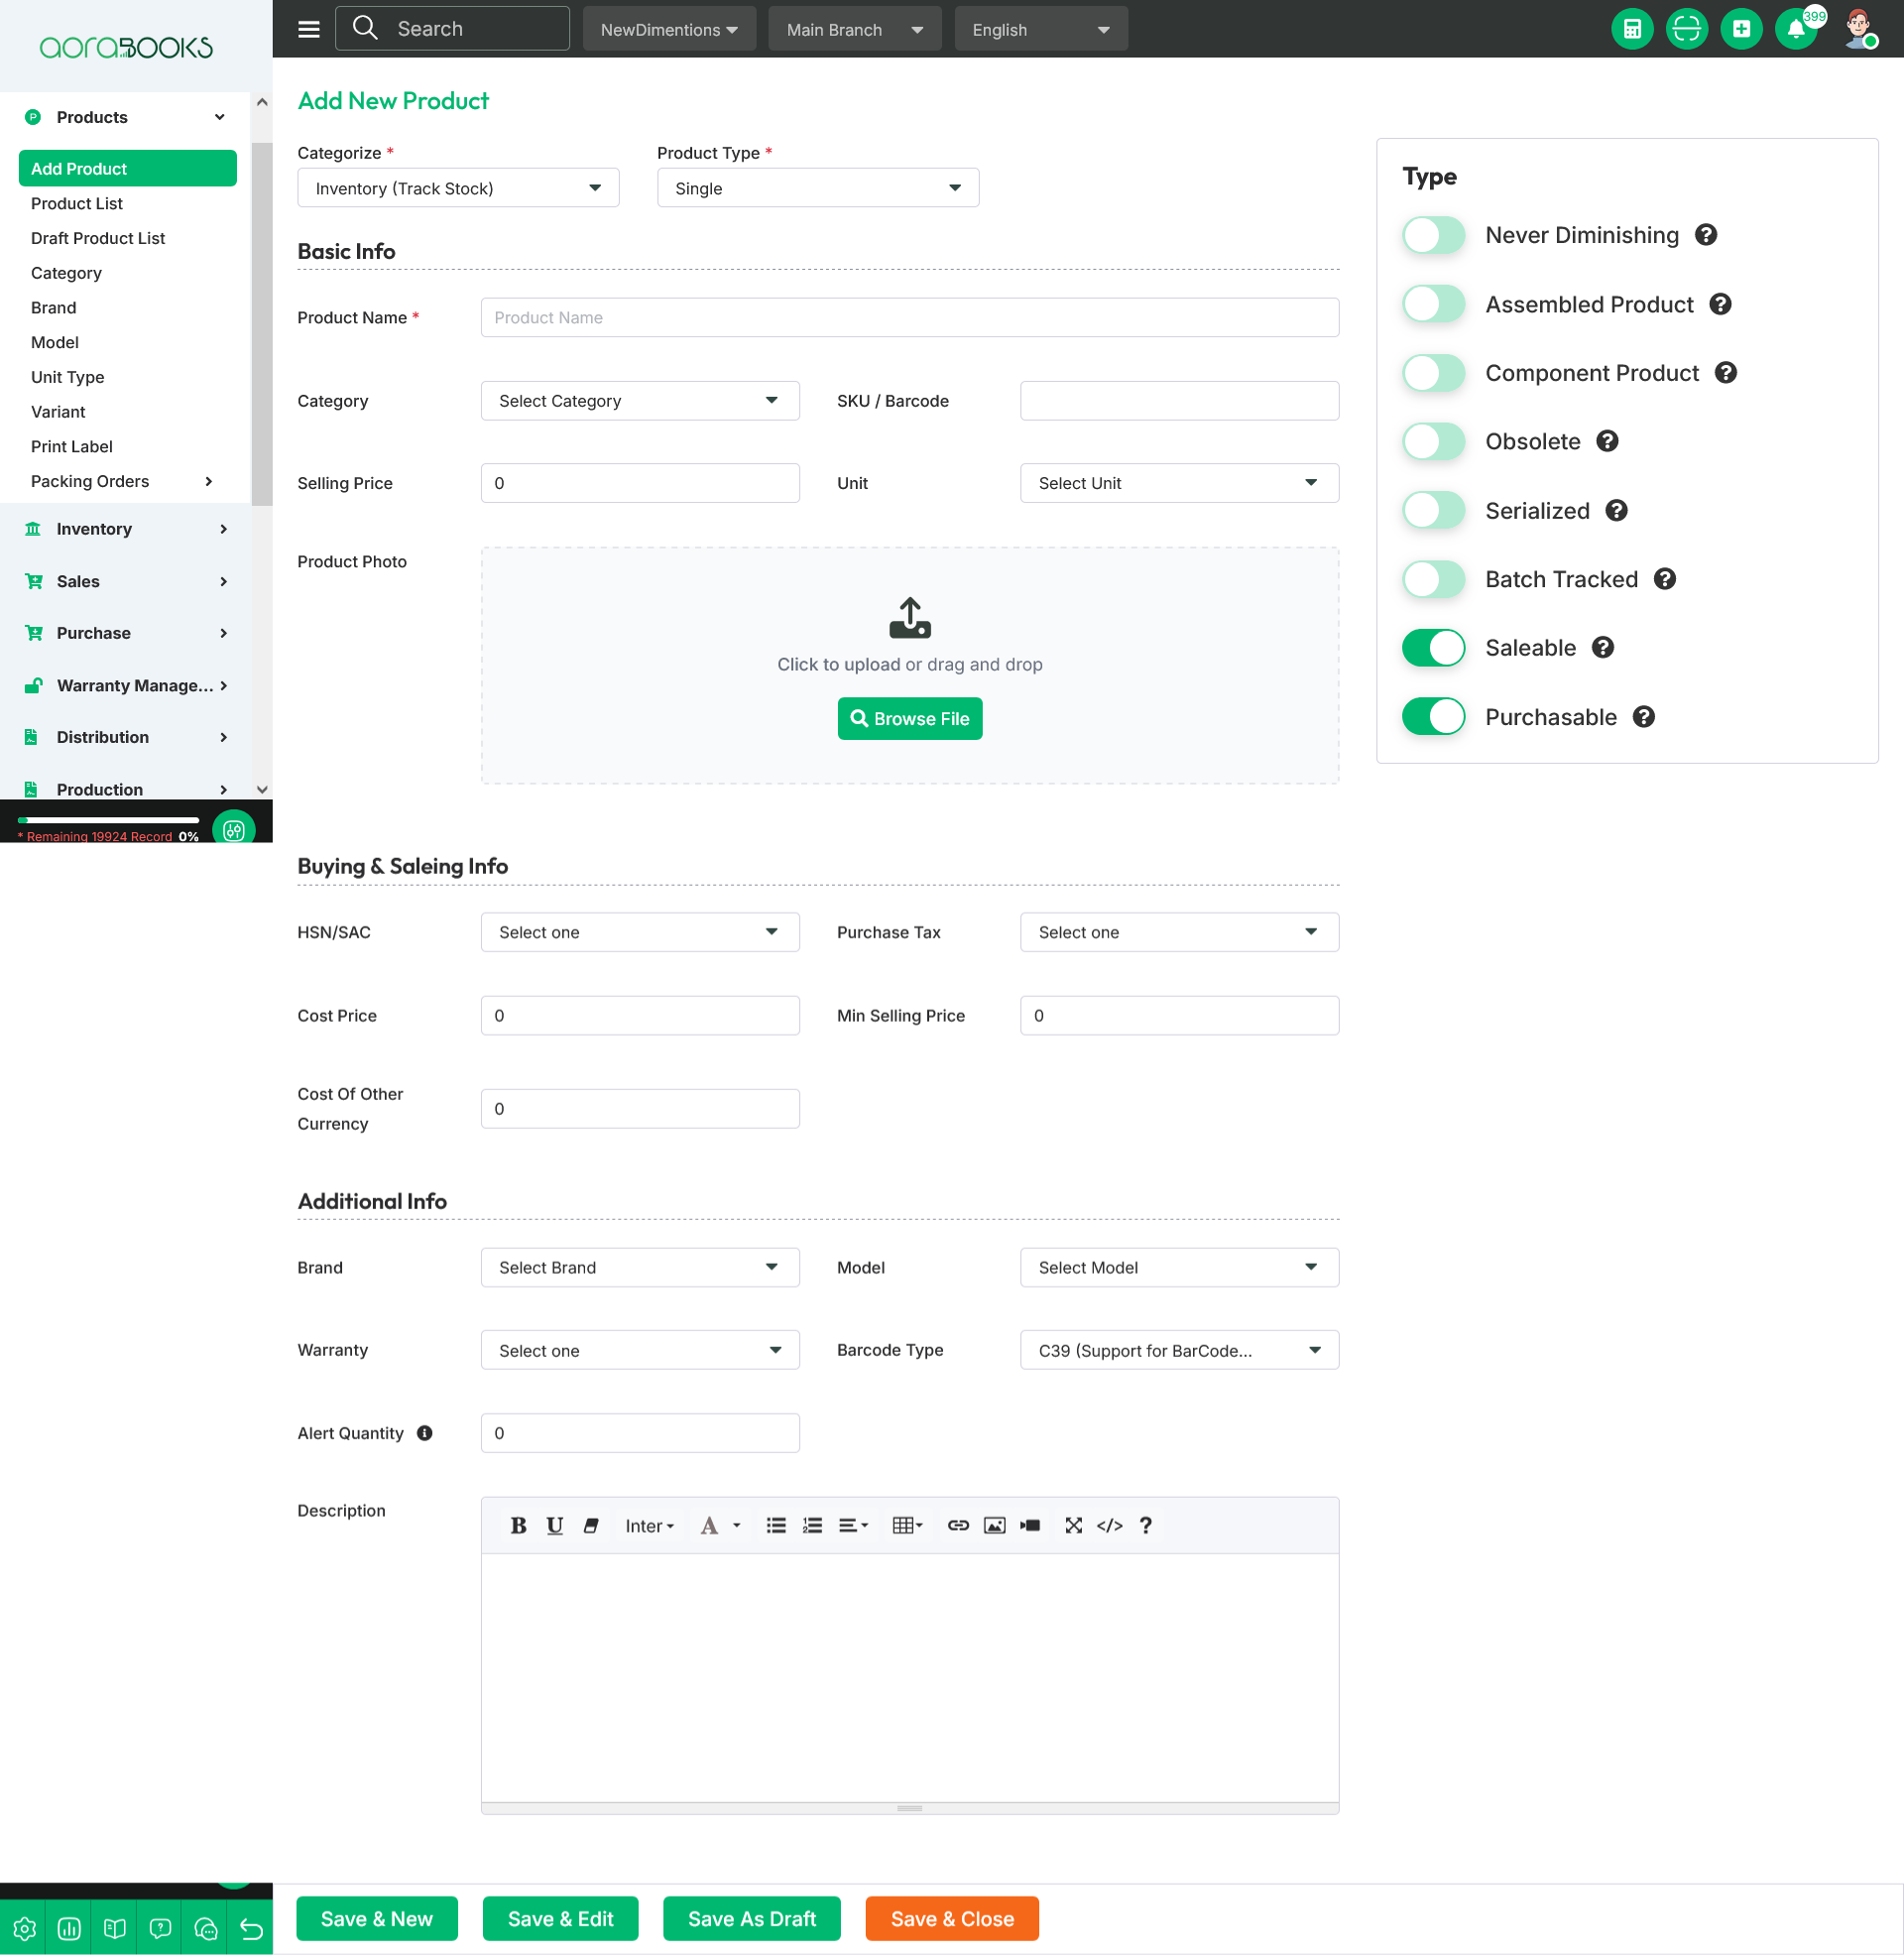Toggle Obsolete switch
This screenshot has height=1956, width=1904.
point(1433,442)
